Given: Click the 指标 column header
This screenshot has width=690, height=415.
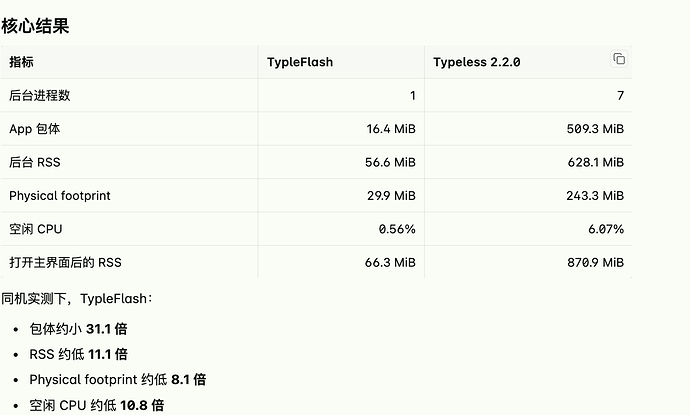Looking at the screenshot, I should click(21, 62).
